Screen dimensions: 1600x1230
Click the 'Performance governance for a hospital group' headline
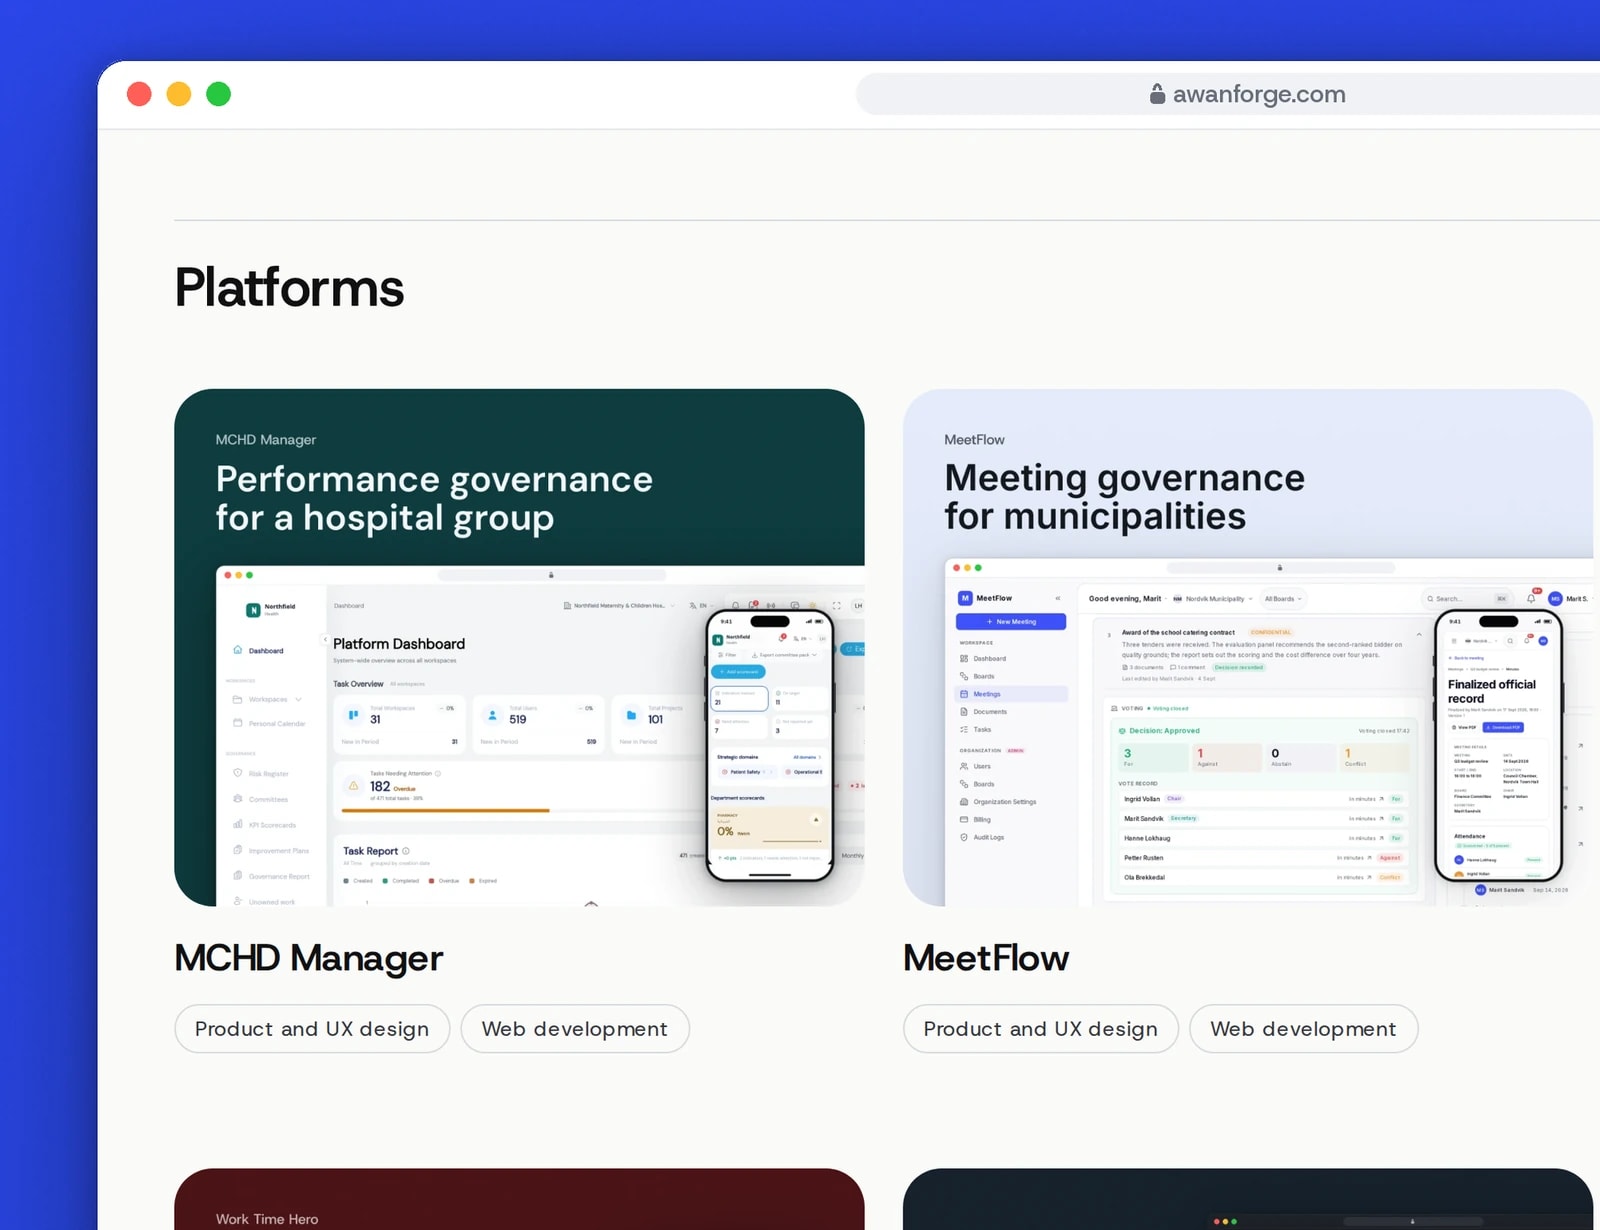pyautogui.click(x=434, y=498)
